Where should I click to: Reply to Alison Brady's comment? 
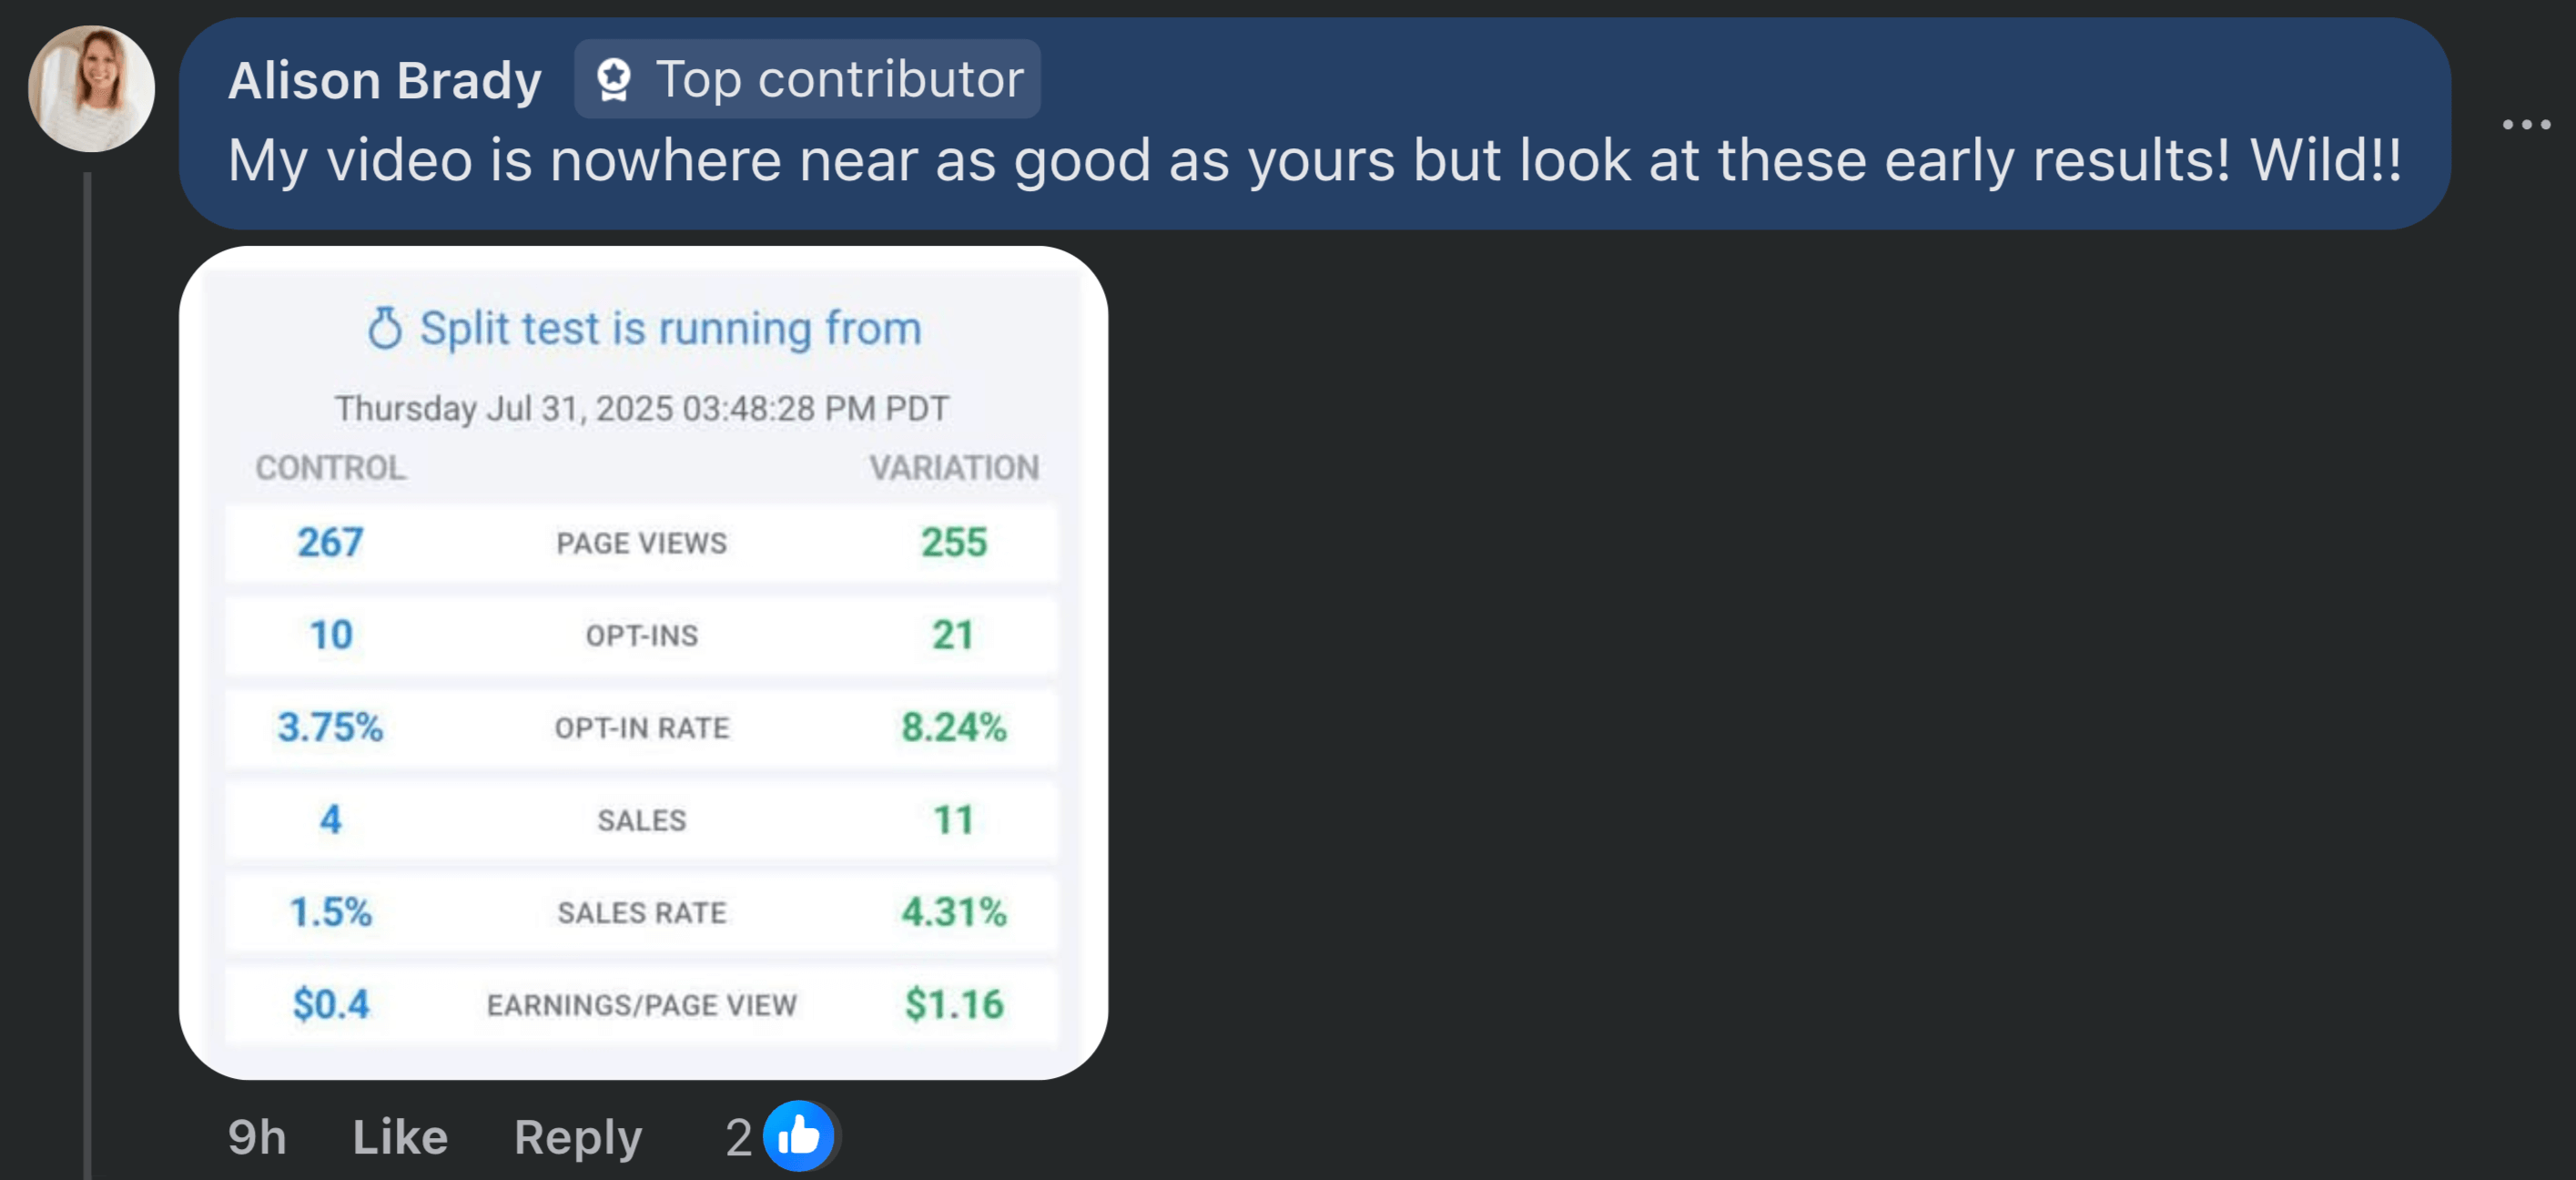point(578,1137)
